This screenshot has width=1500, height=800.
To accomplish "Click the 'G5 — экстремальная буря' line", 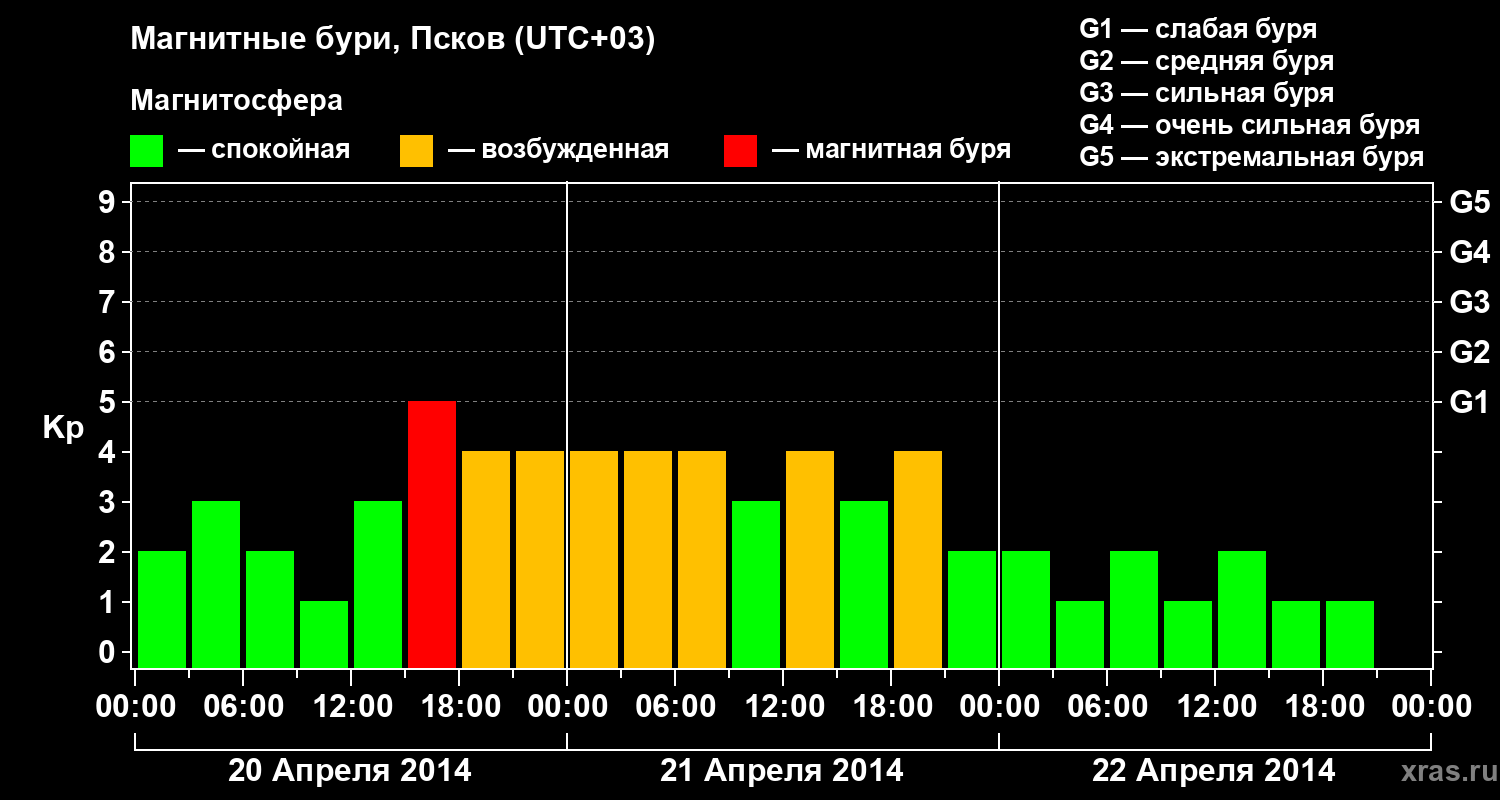I will (1252, 158).
